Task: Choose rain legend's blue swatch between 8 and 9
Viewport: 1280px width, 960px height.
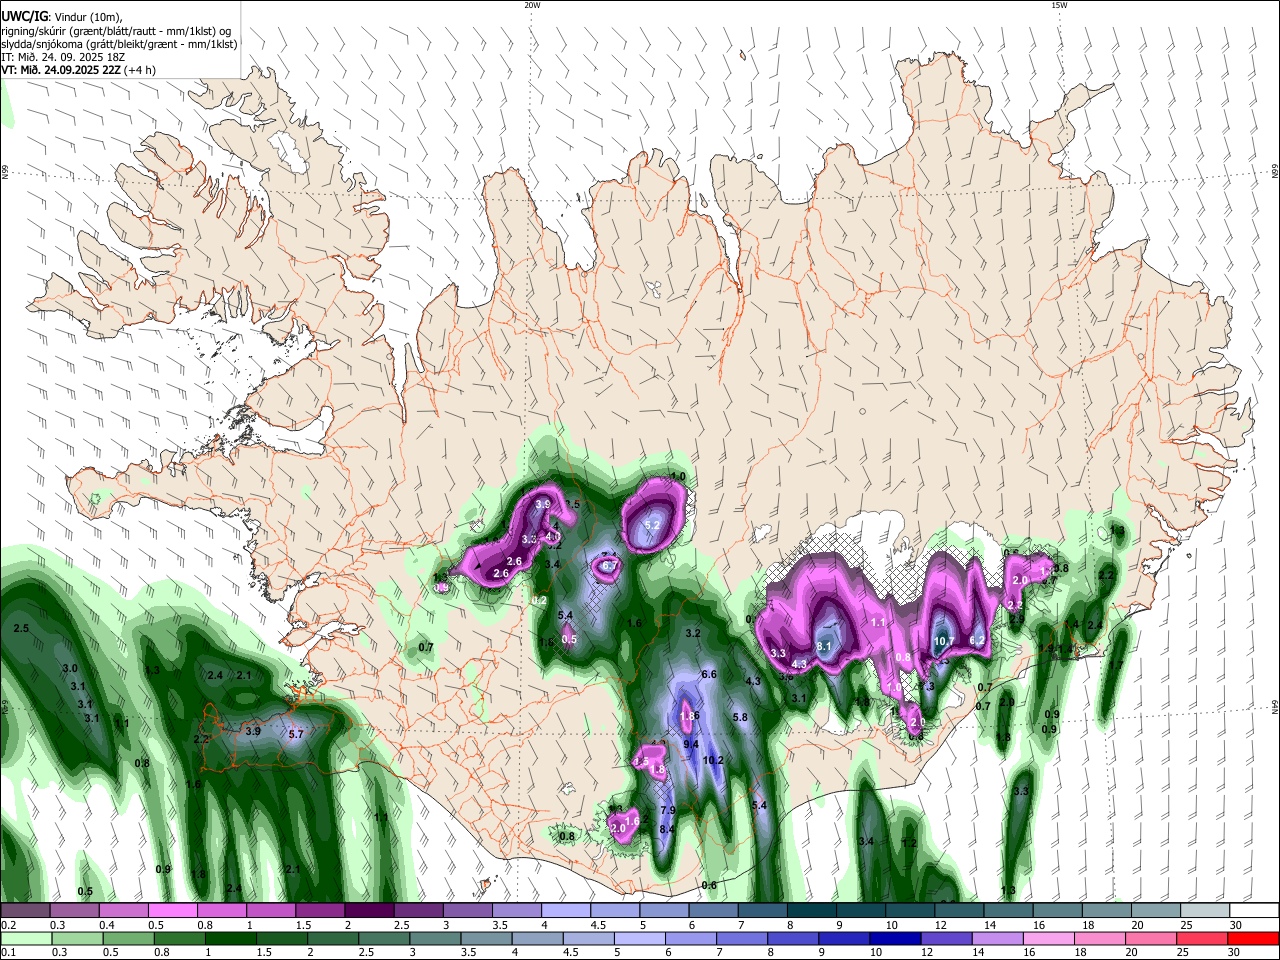Action: coord(792,938)
